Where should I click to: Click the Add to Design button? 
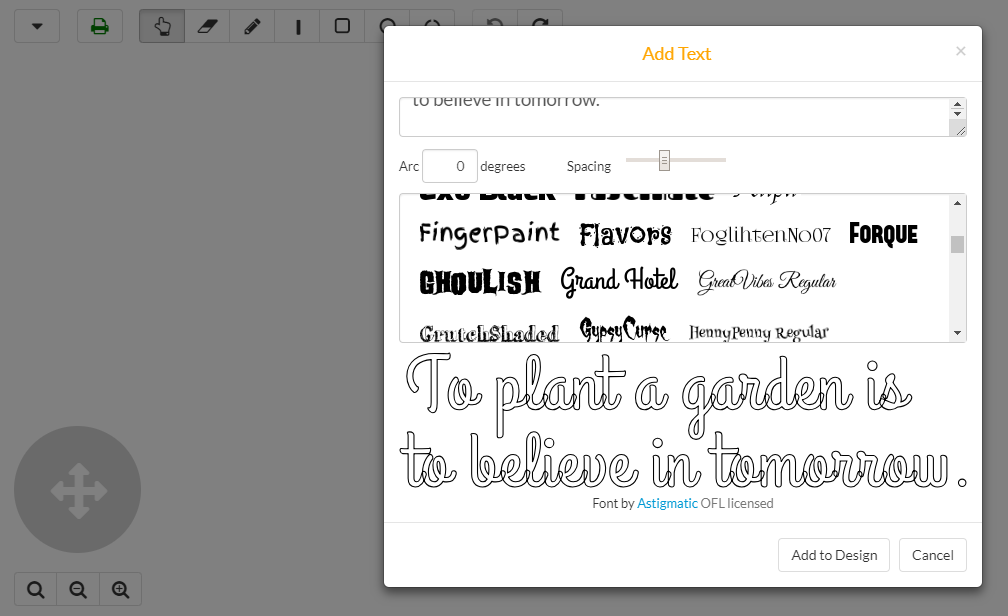(833, 555)
